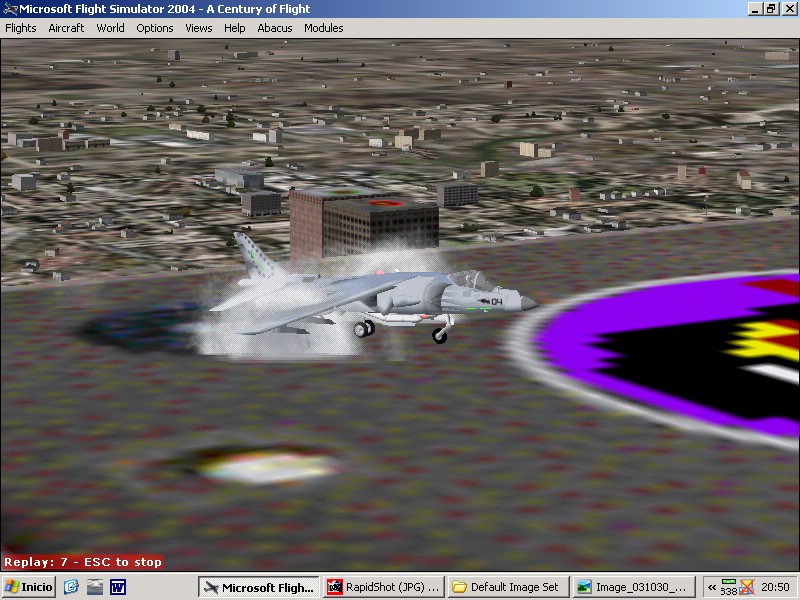Click the Replay: 7 - ESC to stop message
The height and width of the screenshot is (600, 800).
(x=83, y=562)
